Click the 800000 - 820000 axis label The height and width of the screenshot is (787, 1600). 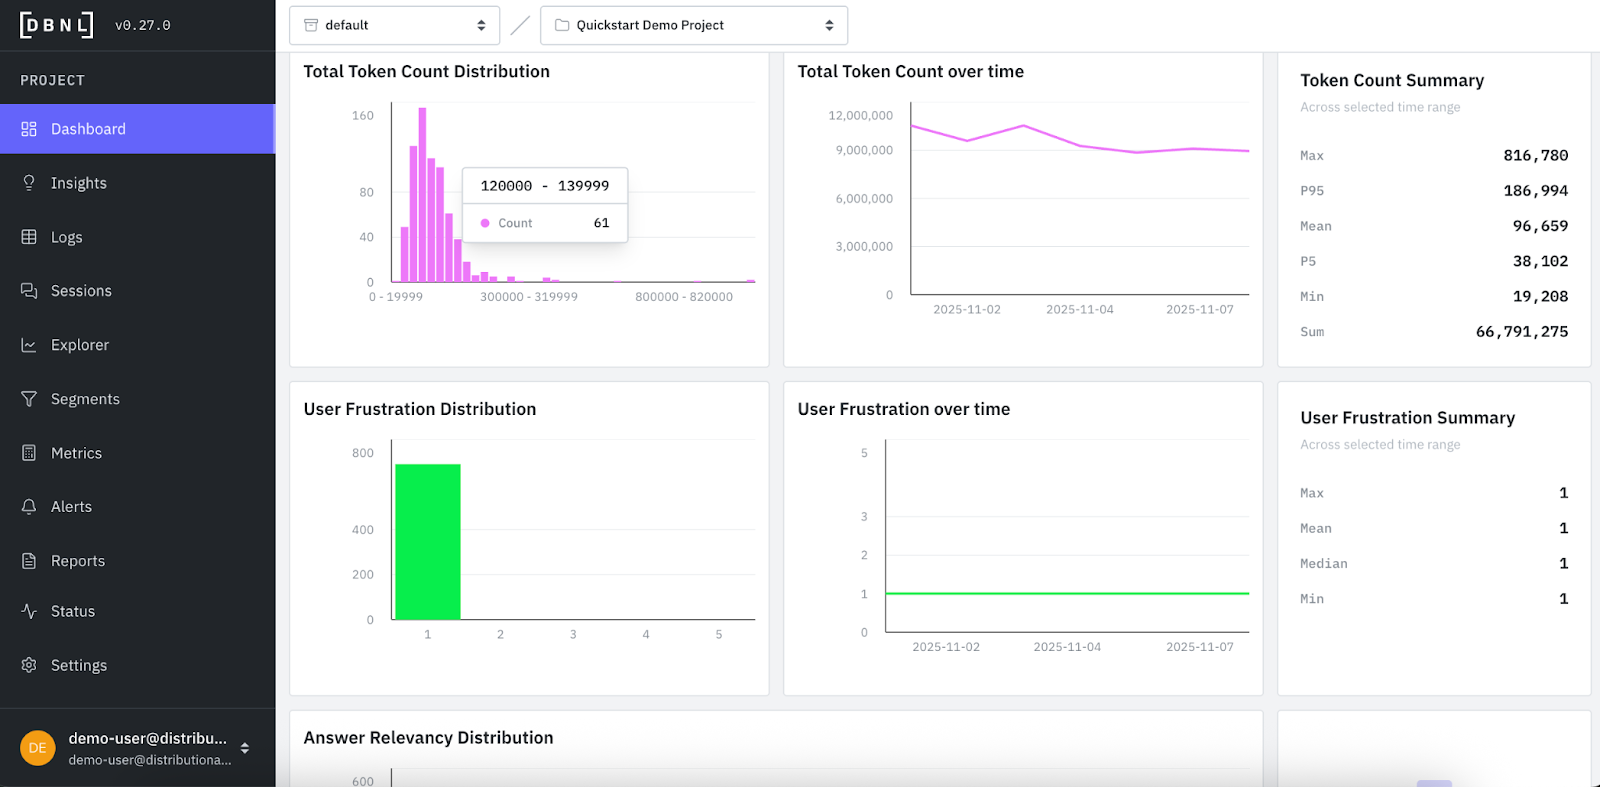[684, 297]
